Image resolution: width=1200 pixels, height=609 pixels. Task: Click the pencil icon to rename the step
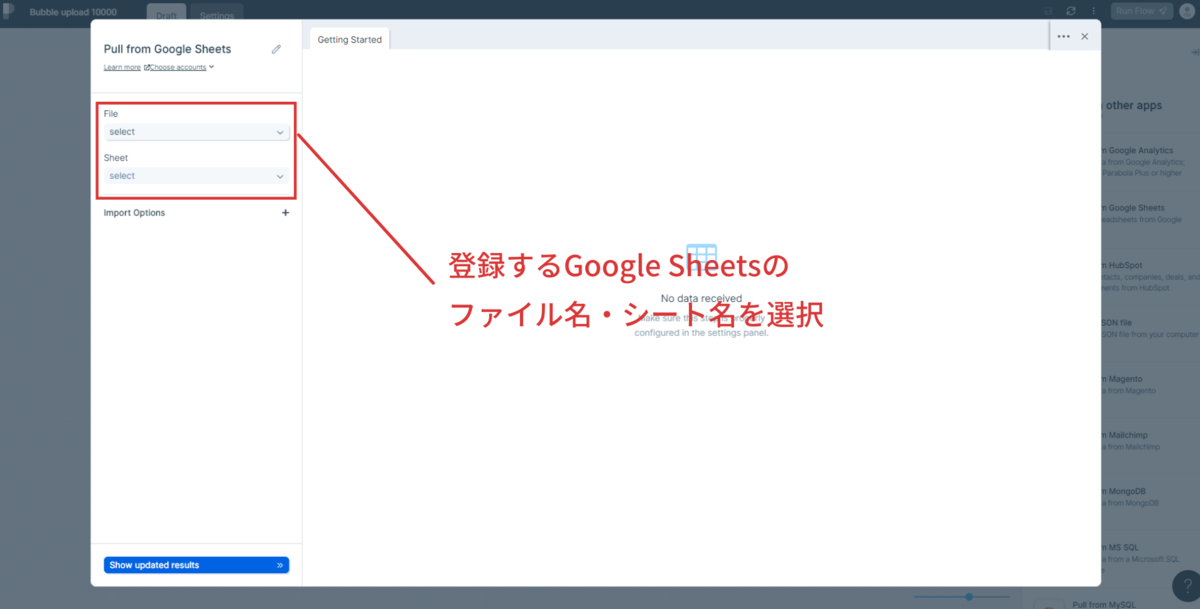[x=277, y=49]
